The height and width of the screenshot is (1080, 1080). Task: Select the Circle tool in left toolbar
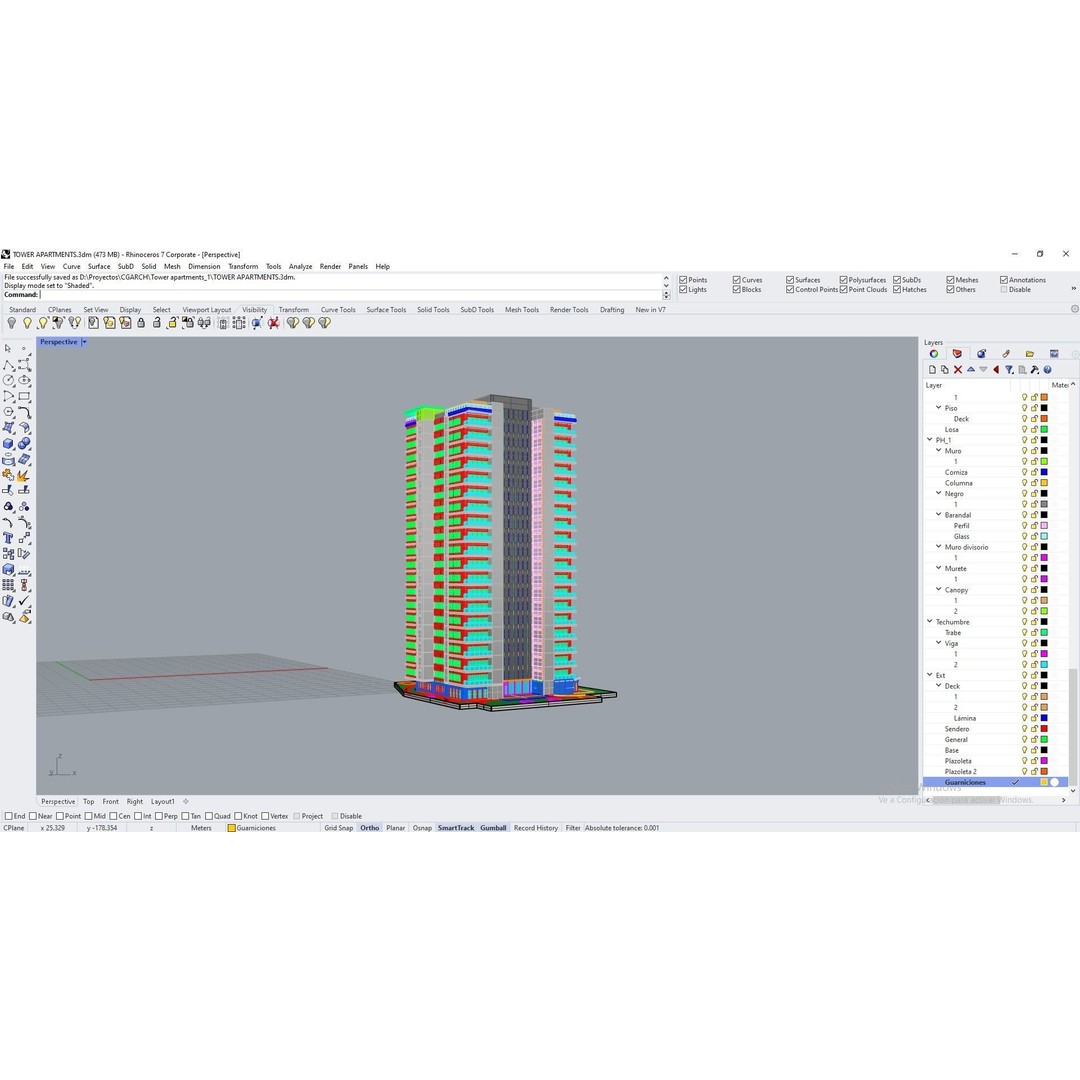pos(8,380)
